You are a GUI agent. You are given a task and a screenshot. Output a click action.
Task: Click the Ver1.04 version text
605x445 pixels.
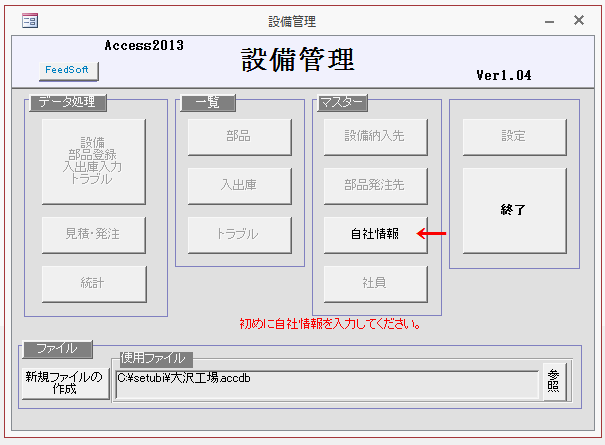(x=504, y=75)
